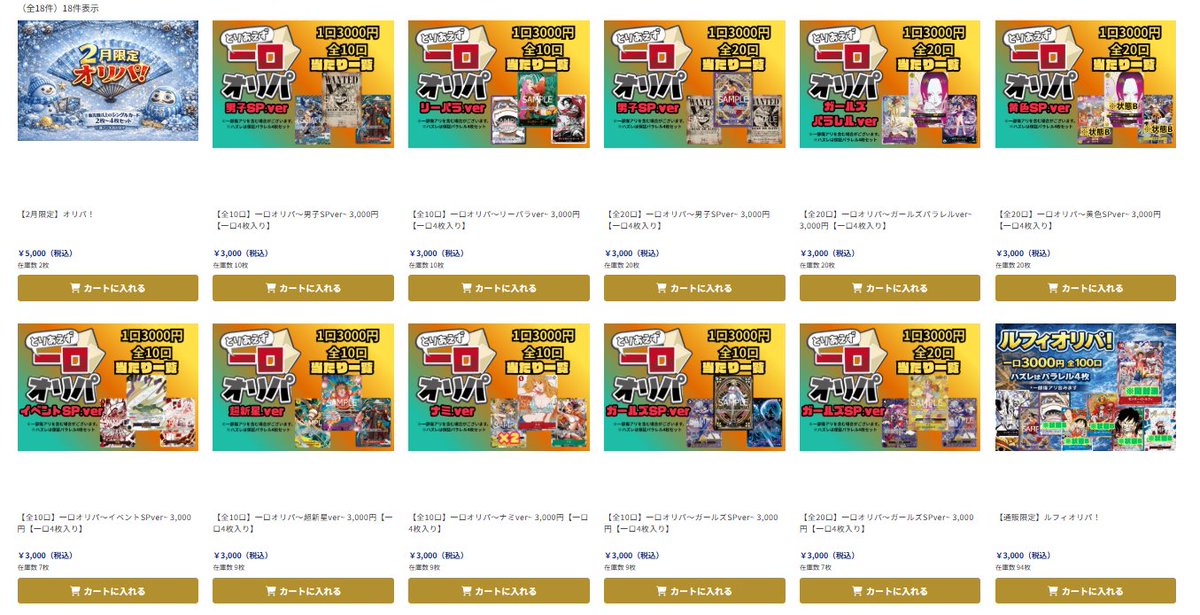Add 全10口 ガールズSPver to cart
The image size is (1200, 615).
coord(694,591)
